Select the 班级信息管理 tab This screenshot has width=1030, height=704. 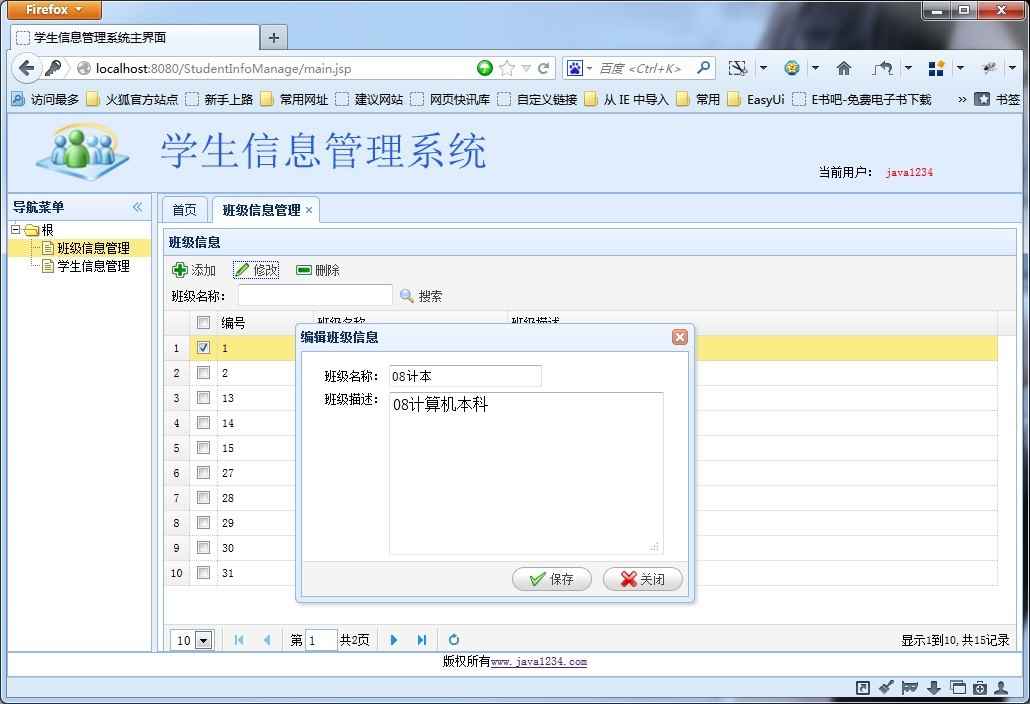pyautogui.click(x=261, y=210)
